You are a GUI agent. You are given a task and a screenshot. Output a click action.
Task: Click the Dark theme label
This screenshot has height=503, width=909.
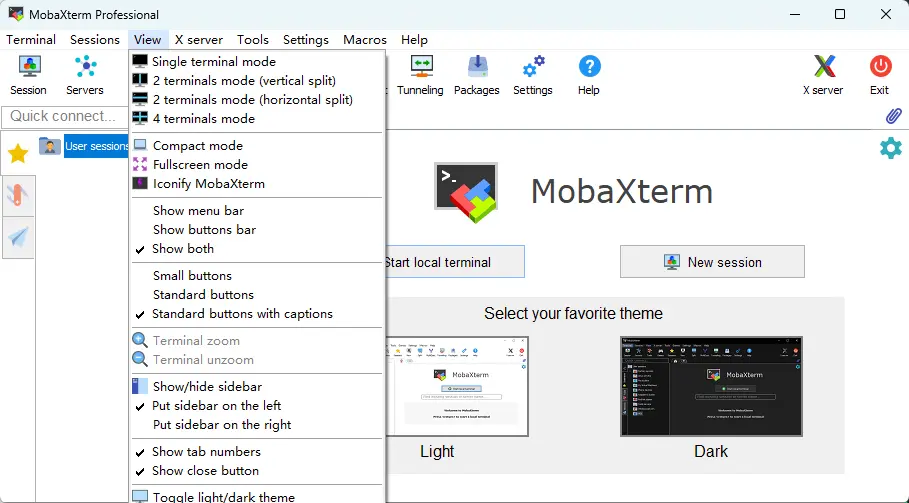(x=711, y=451)
